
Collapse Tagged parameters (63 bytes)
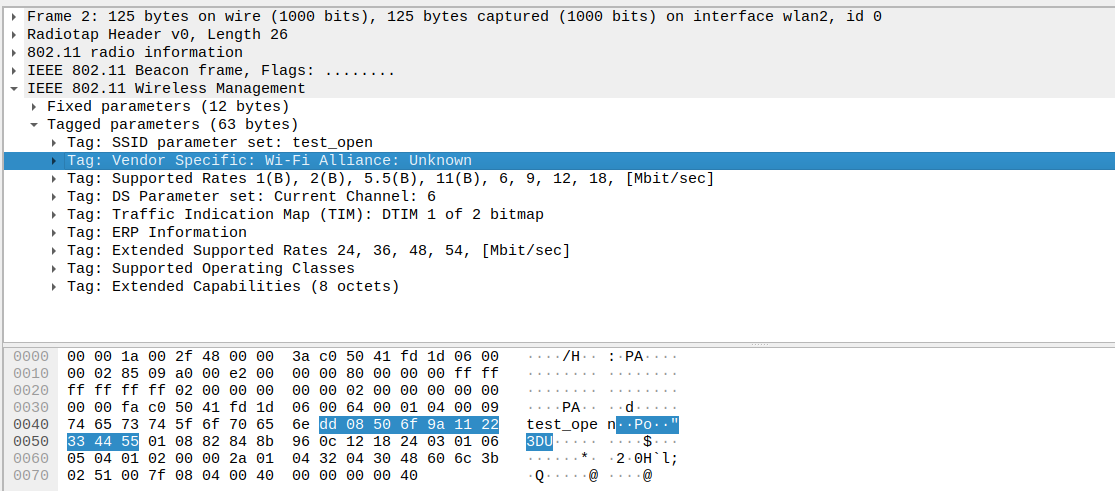coord(35,125)
